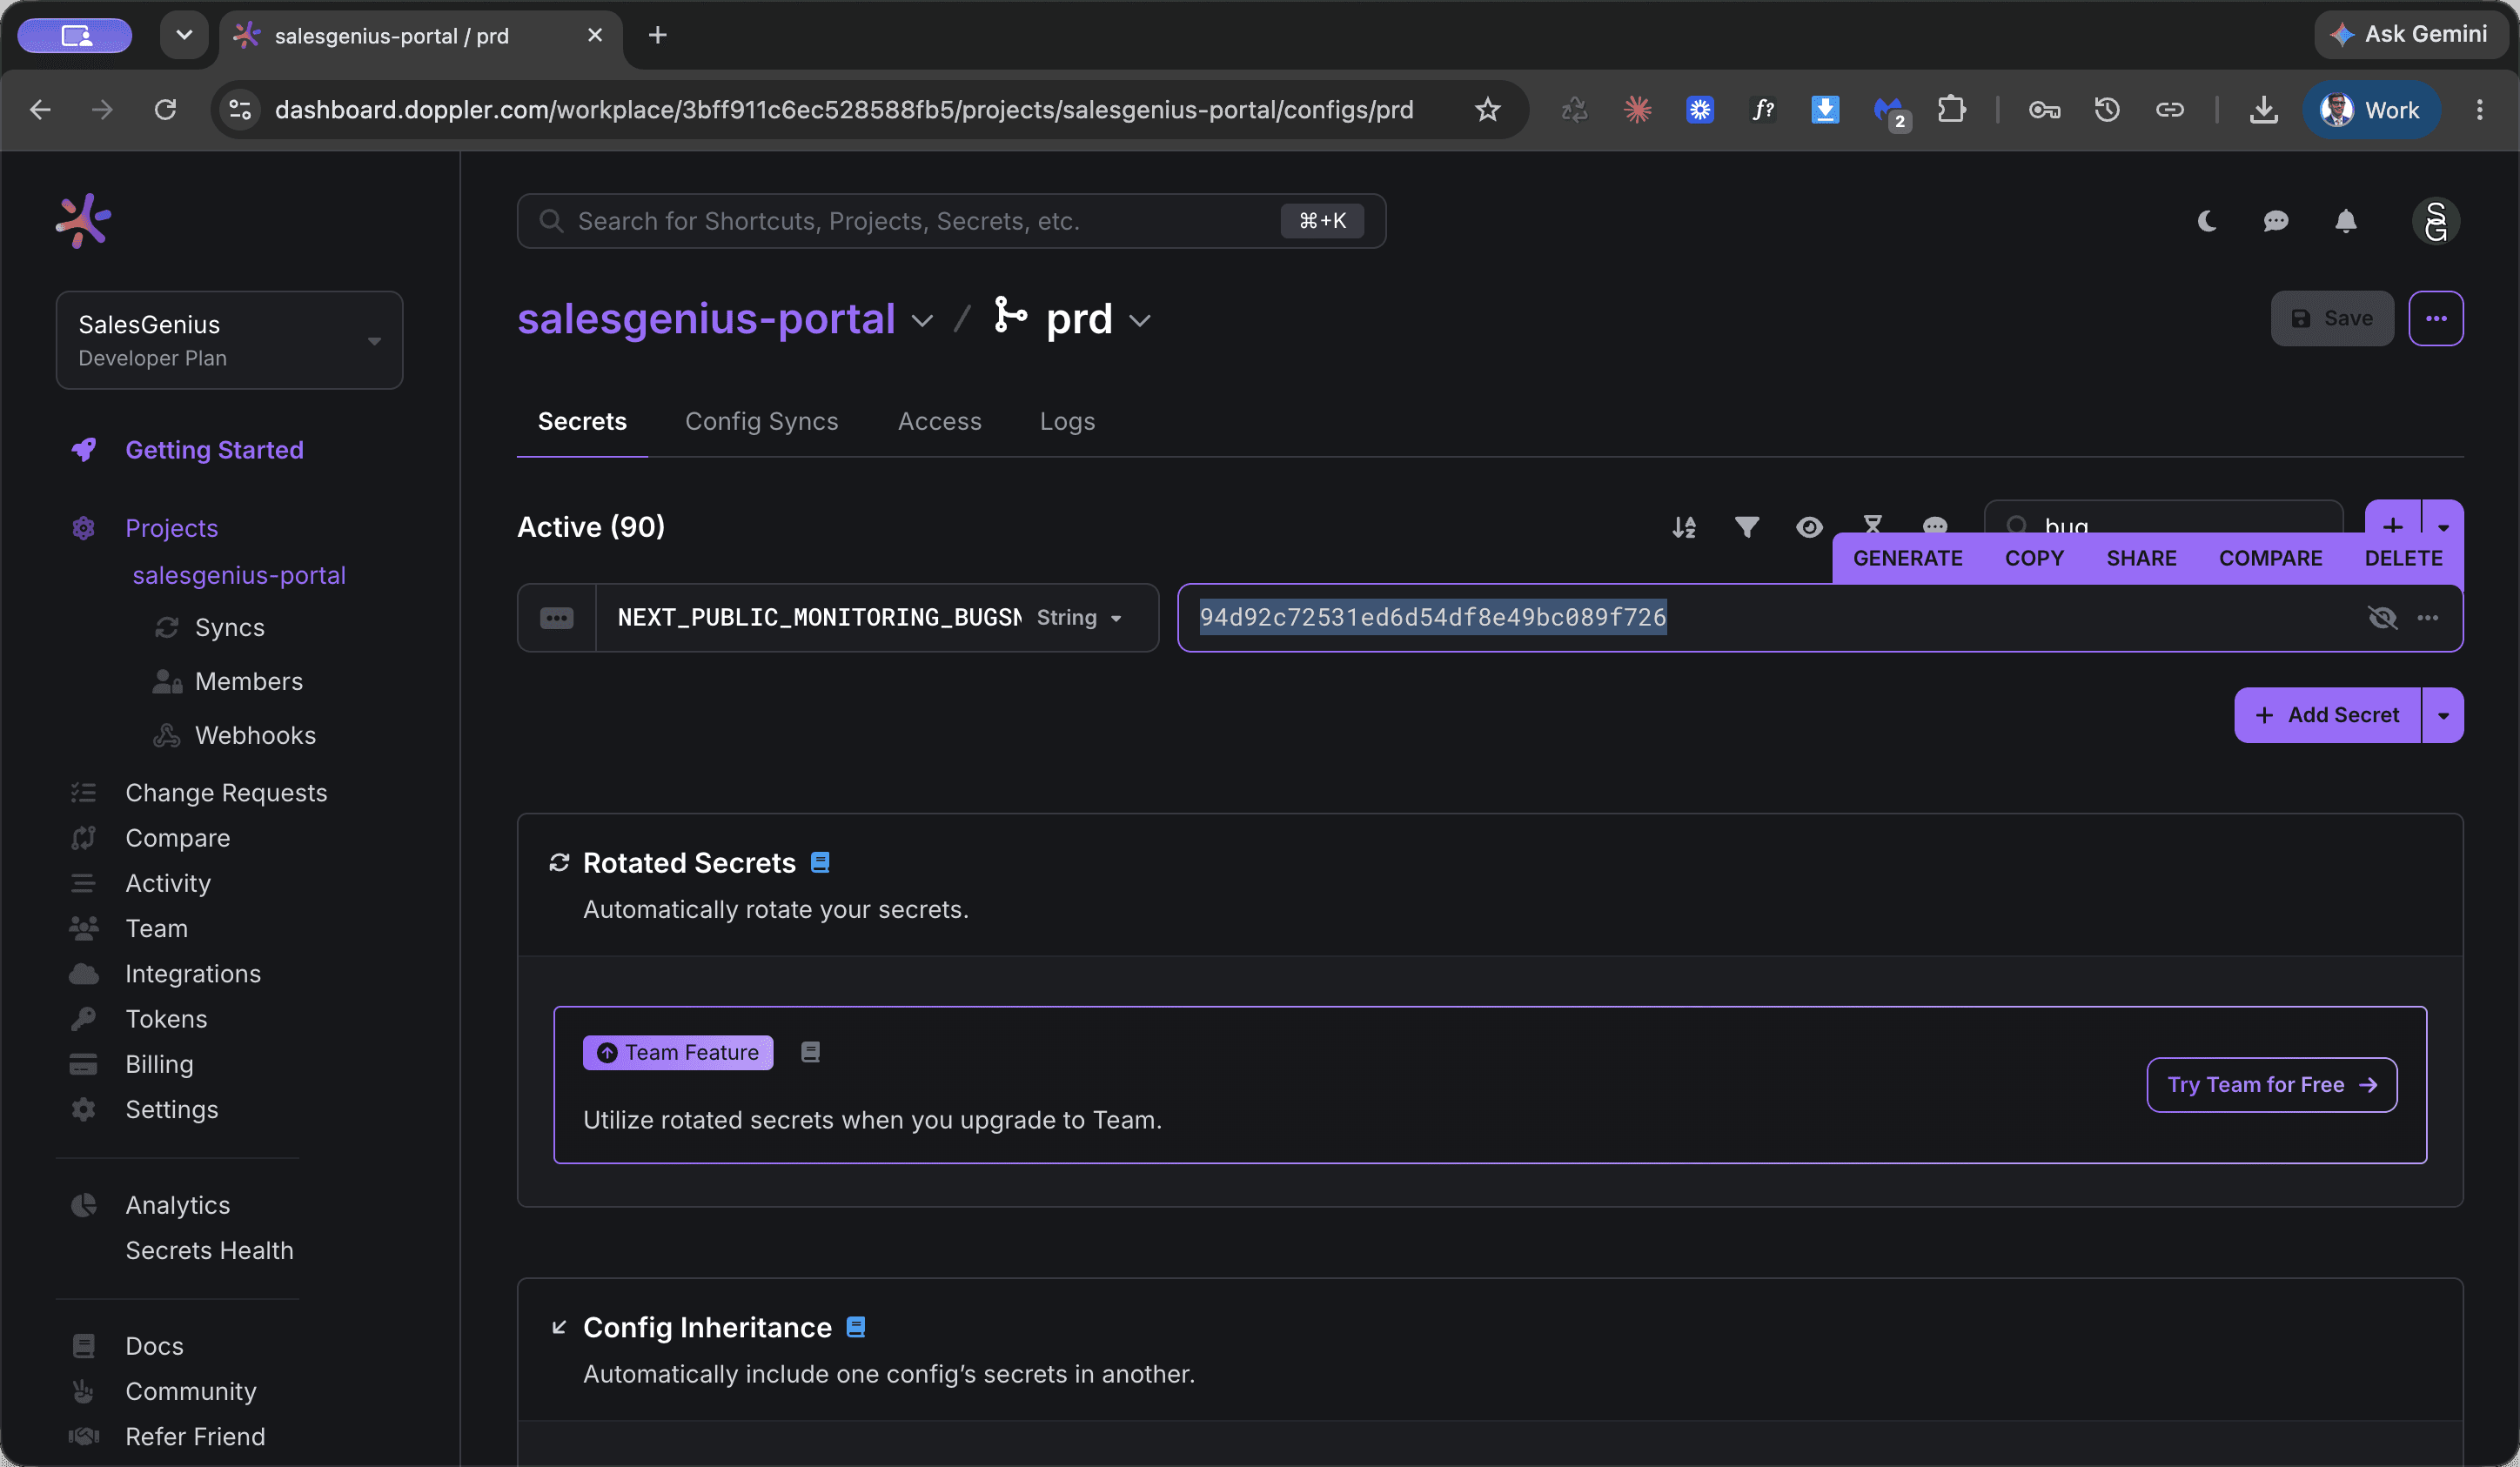This screenshot has height=1467, width=2520.
Task: Select GENERATE in the secret action menu
Action: (x=1907, y=558)
